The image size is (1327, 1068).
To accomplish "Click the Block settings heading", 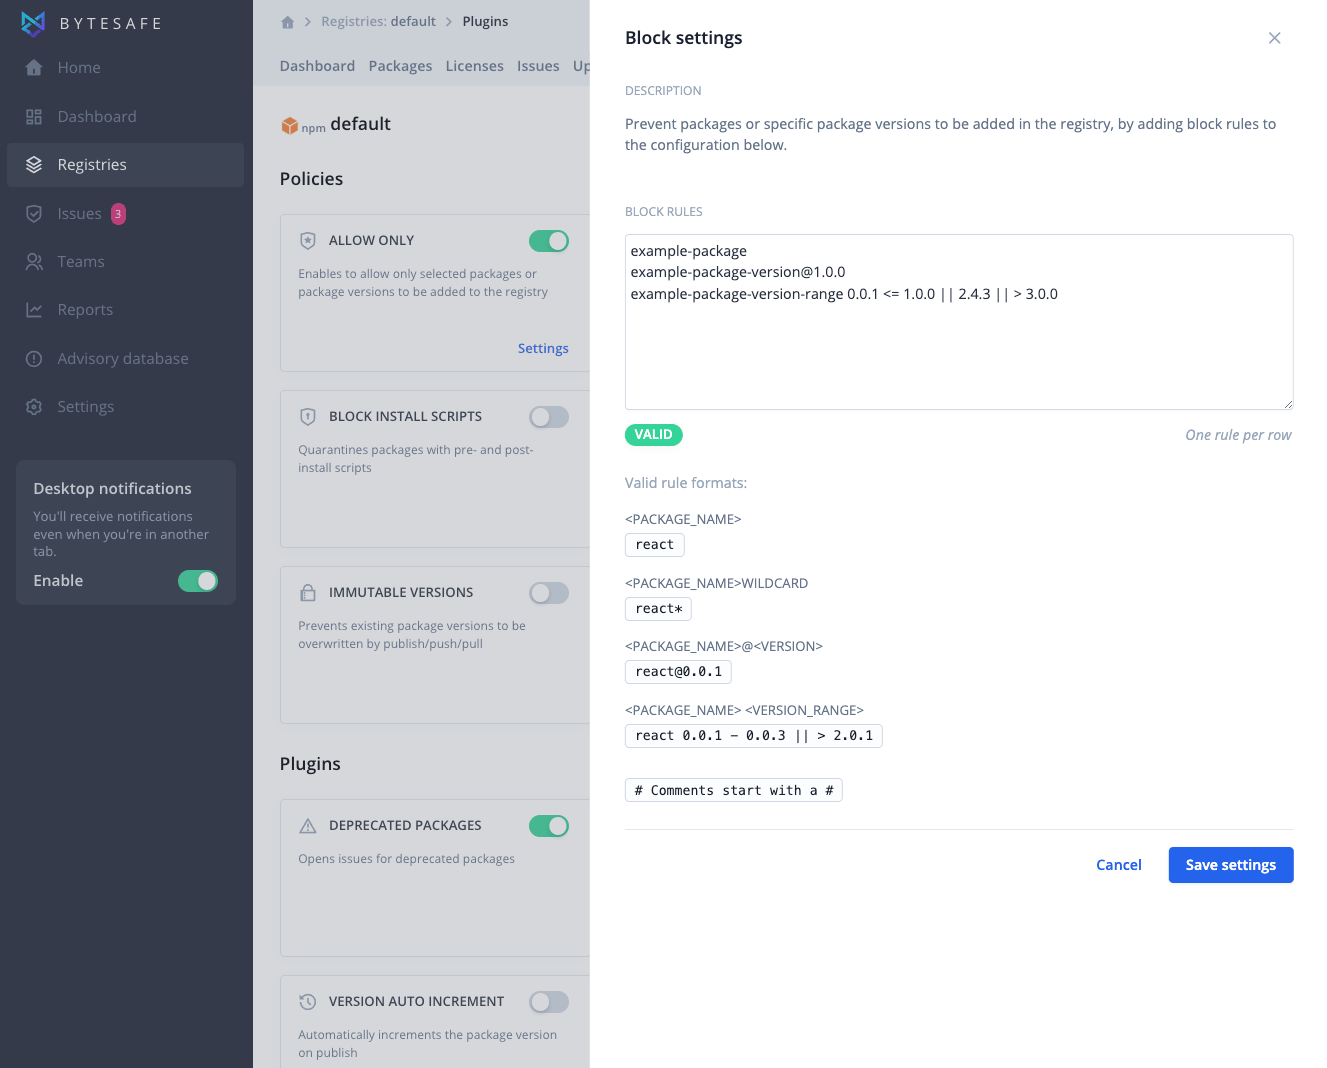I will tap(684, 38).
